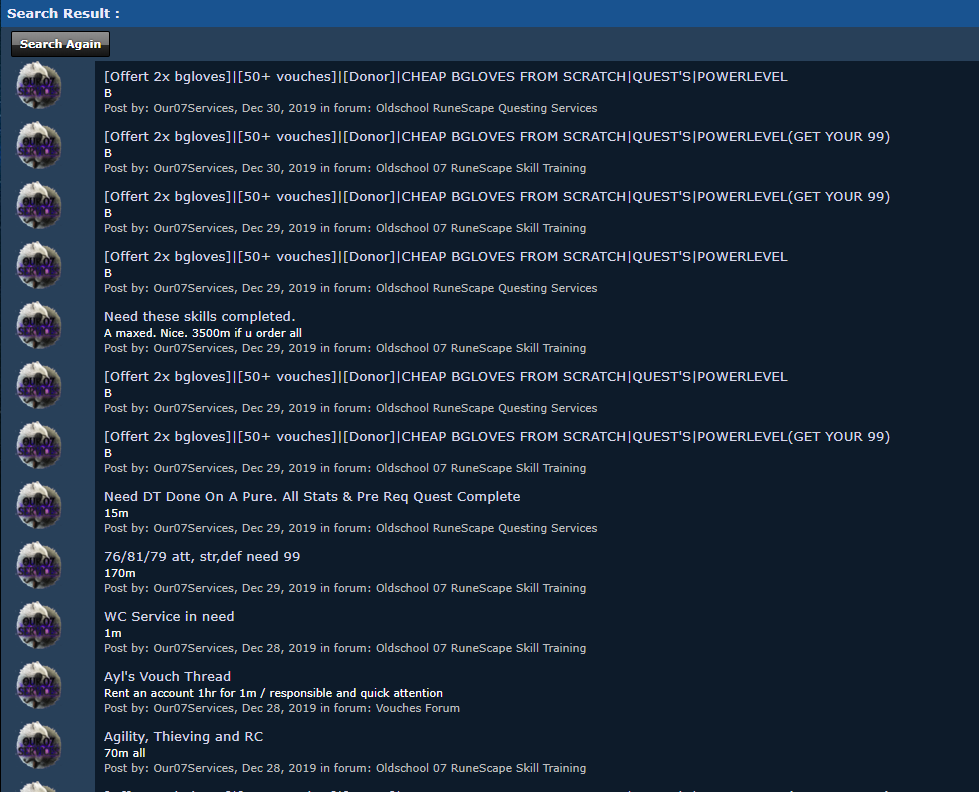Viewport: 979px width, 792px height.
Task: Open the 'Ayl's Vouch Thread' result
Action: (x=167, y=676)
